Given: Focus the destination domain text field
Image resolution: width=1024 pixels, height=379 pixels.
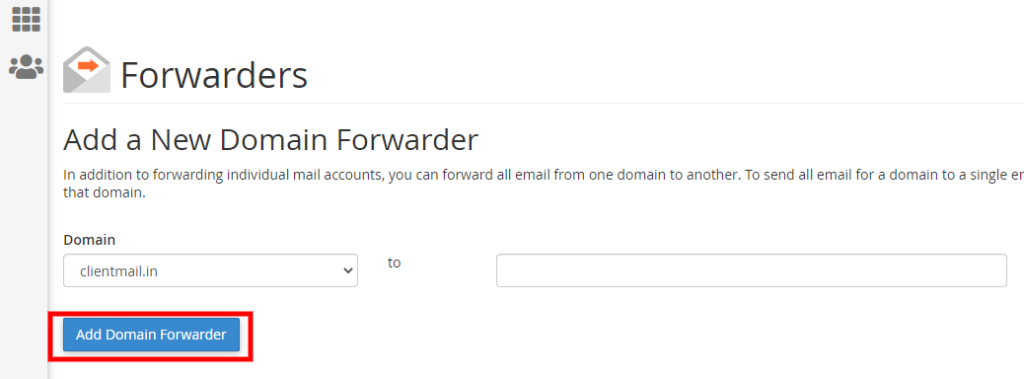Looking at the screenshot, I should 751,271.
